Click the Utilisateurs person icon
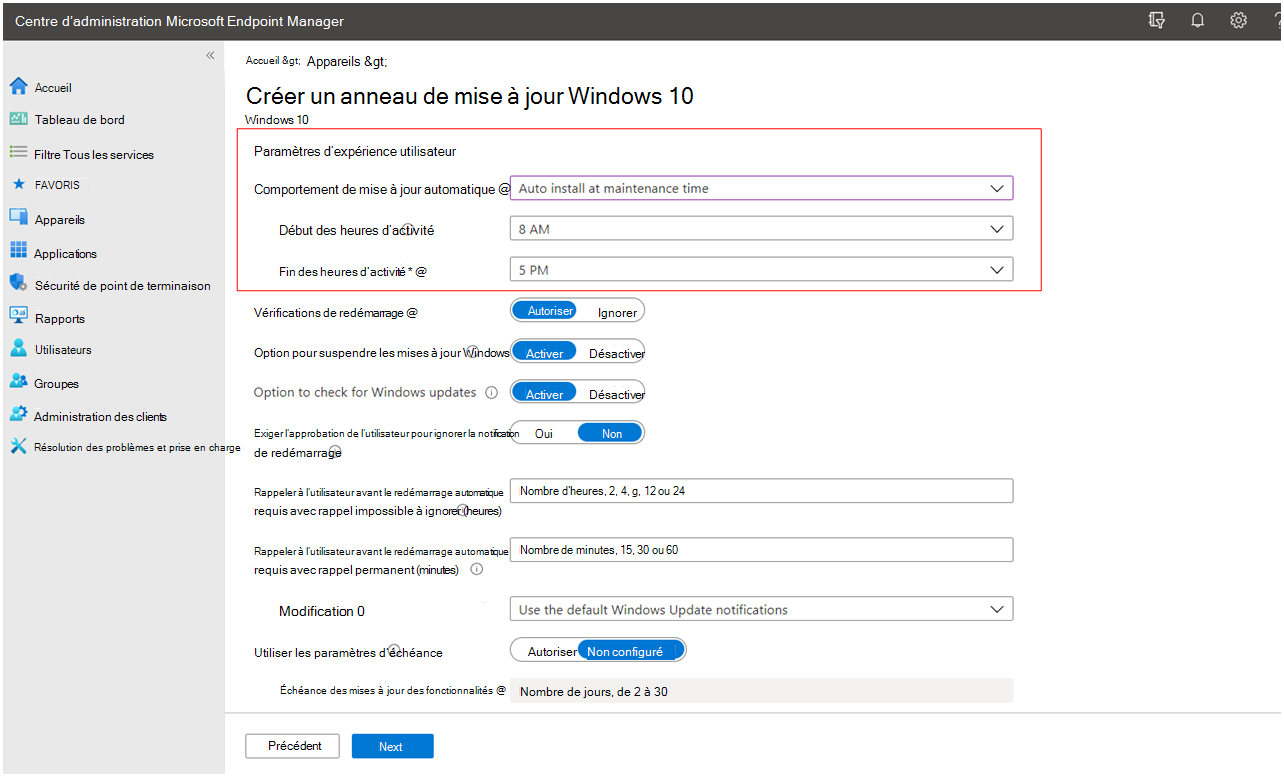1284x776 pixels. 18,349
